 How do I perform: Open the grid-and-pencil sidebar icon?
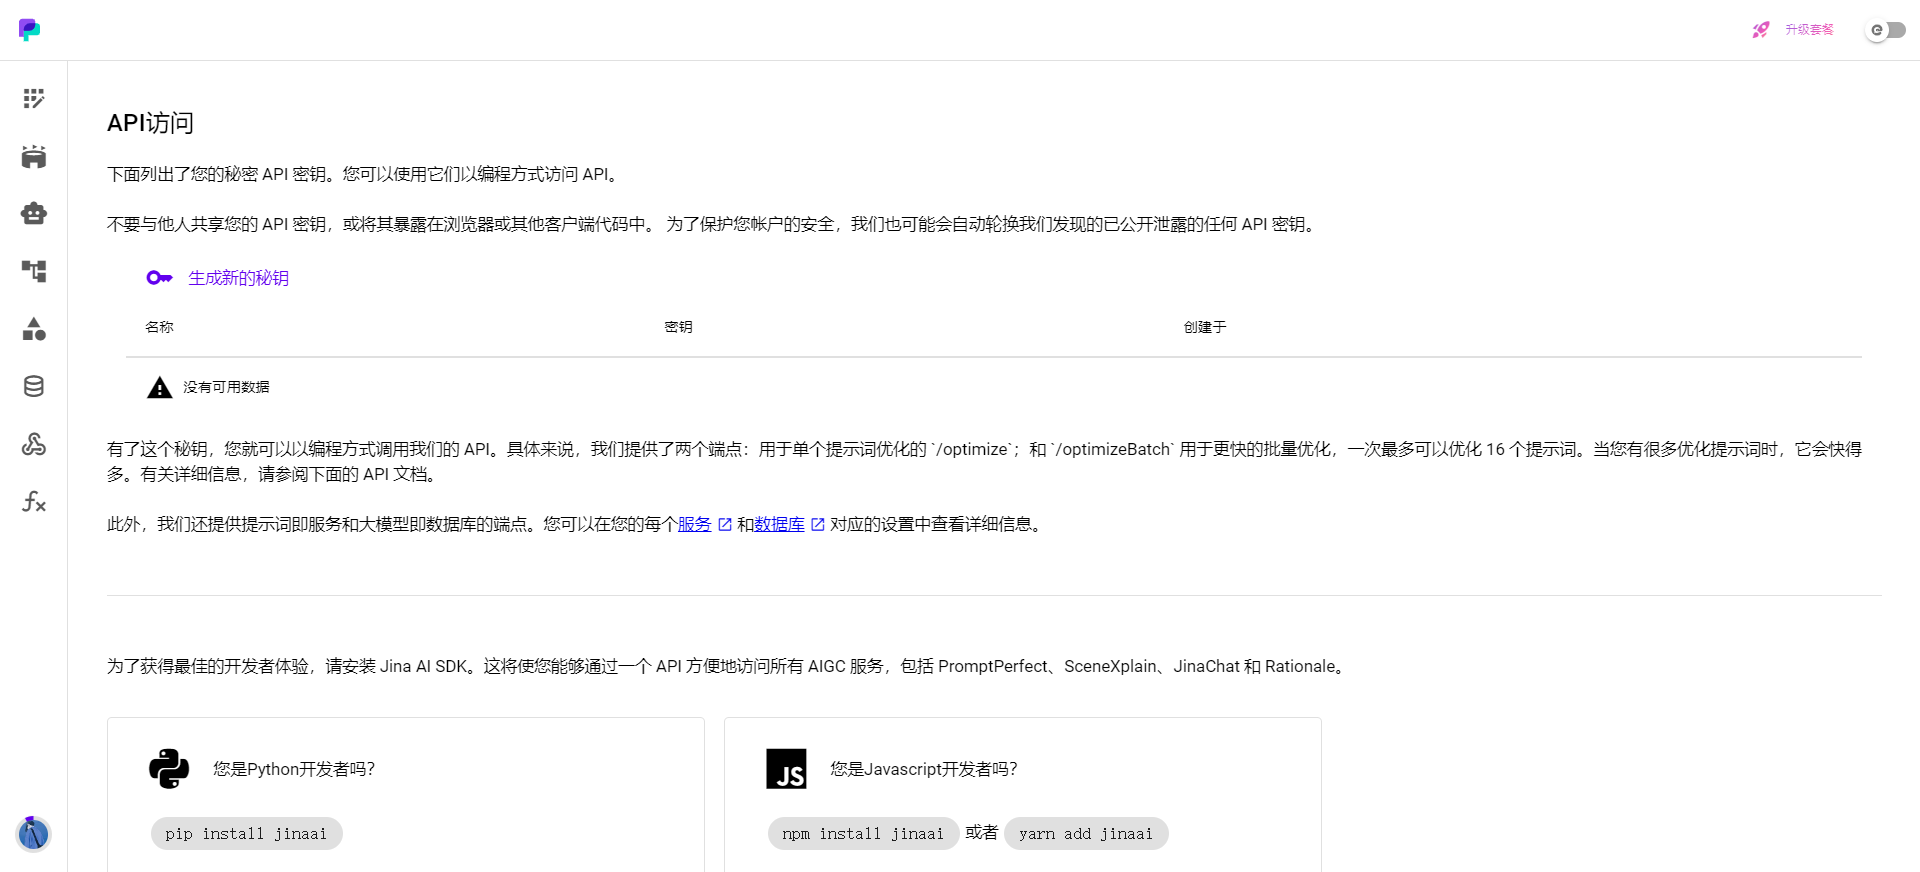pos(34,98)
